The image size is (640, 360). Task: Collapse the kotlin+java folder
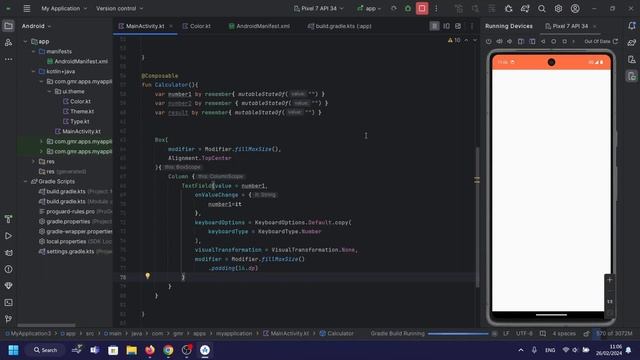pos(33,71)
